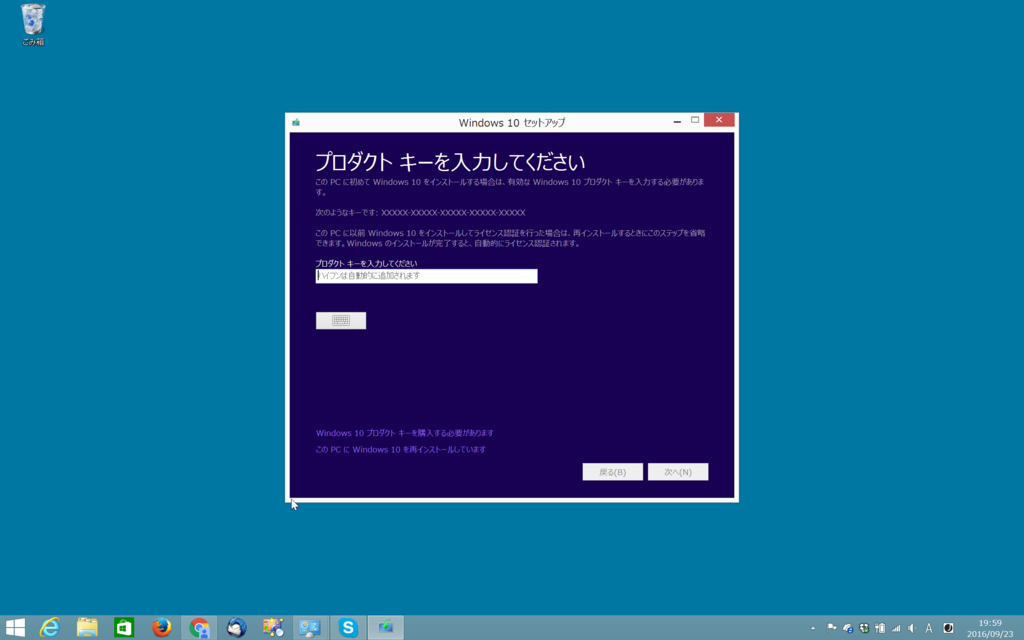Open the network signal tray icon
The height and width of the screenshot is (640, 1024).
pyautogui.click(x=896, y=628)
